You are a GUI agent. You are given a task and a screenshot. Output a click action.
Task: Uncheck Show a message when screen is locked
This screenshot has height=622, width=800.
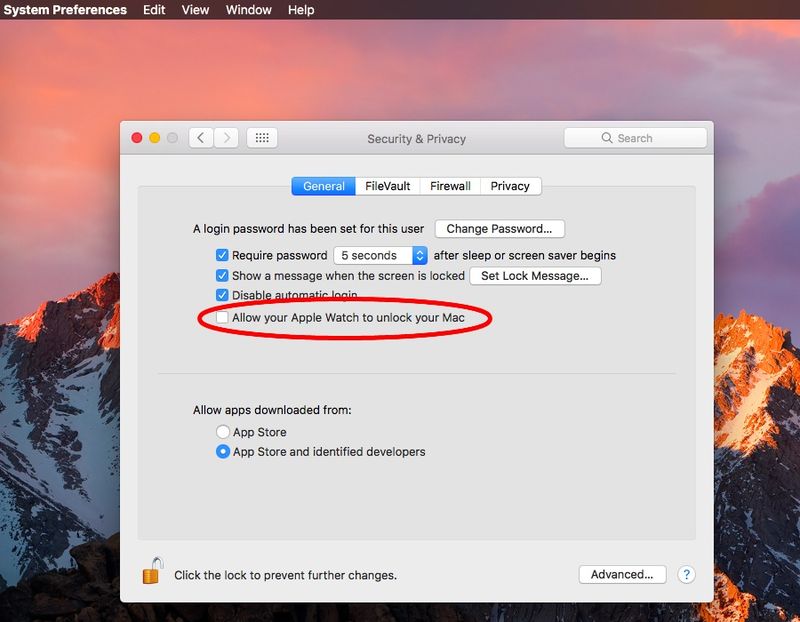222,276
